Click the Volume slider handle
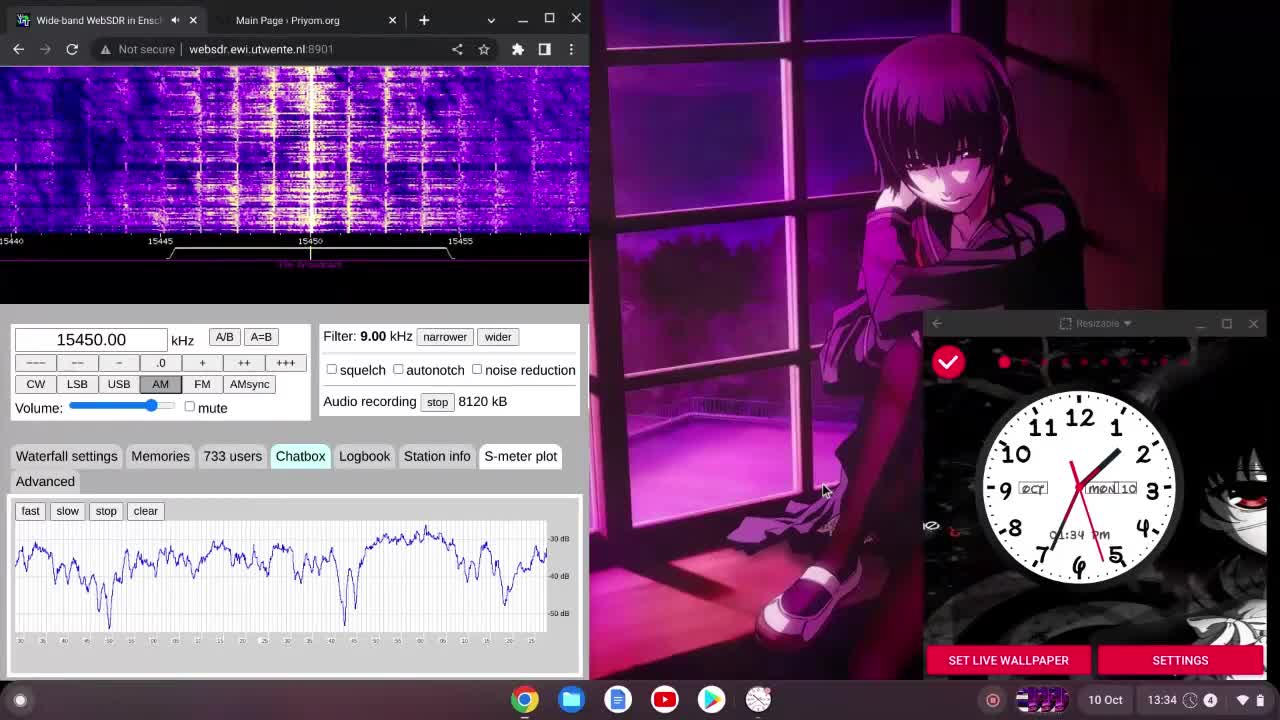1280x720 pixels. pyautogui.click(x=151, y=406)
